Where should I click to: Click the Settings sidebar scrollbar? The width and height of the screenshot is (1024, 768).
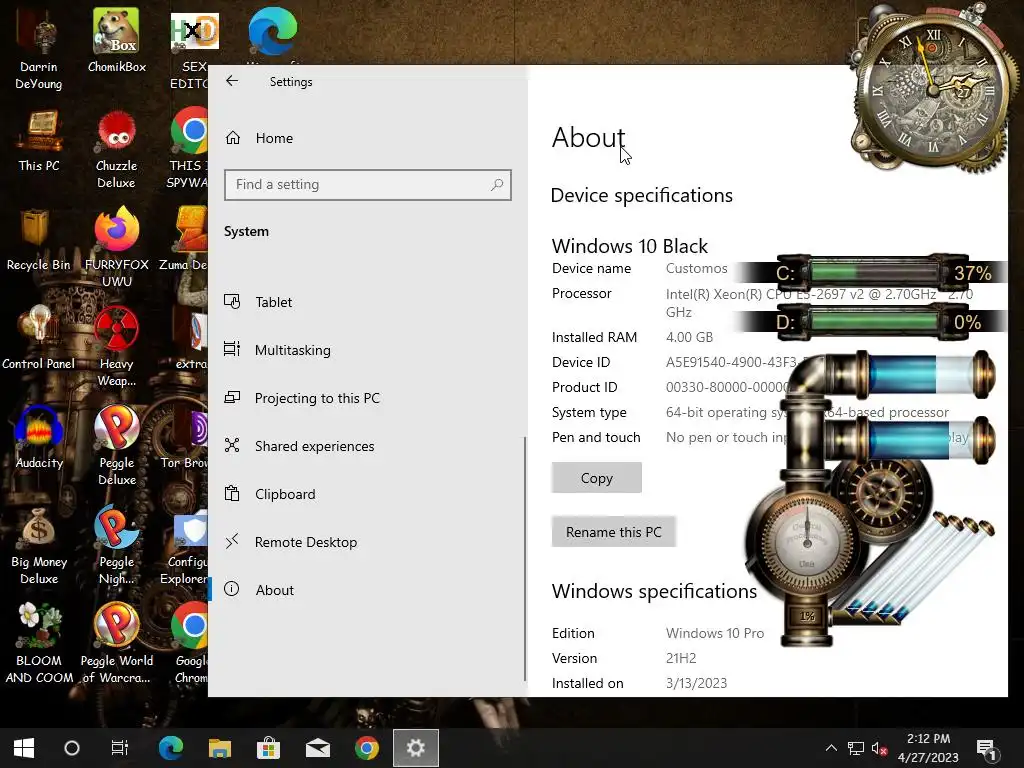click(524, 558)
